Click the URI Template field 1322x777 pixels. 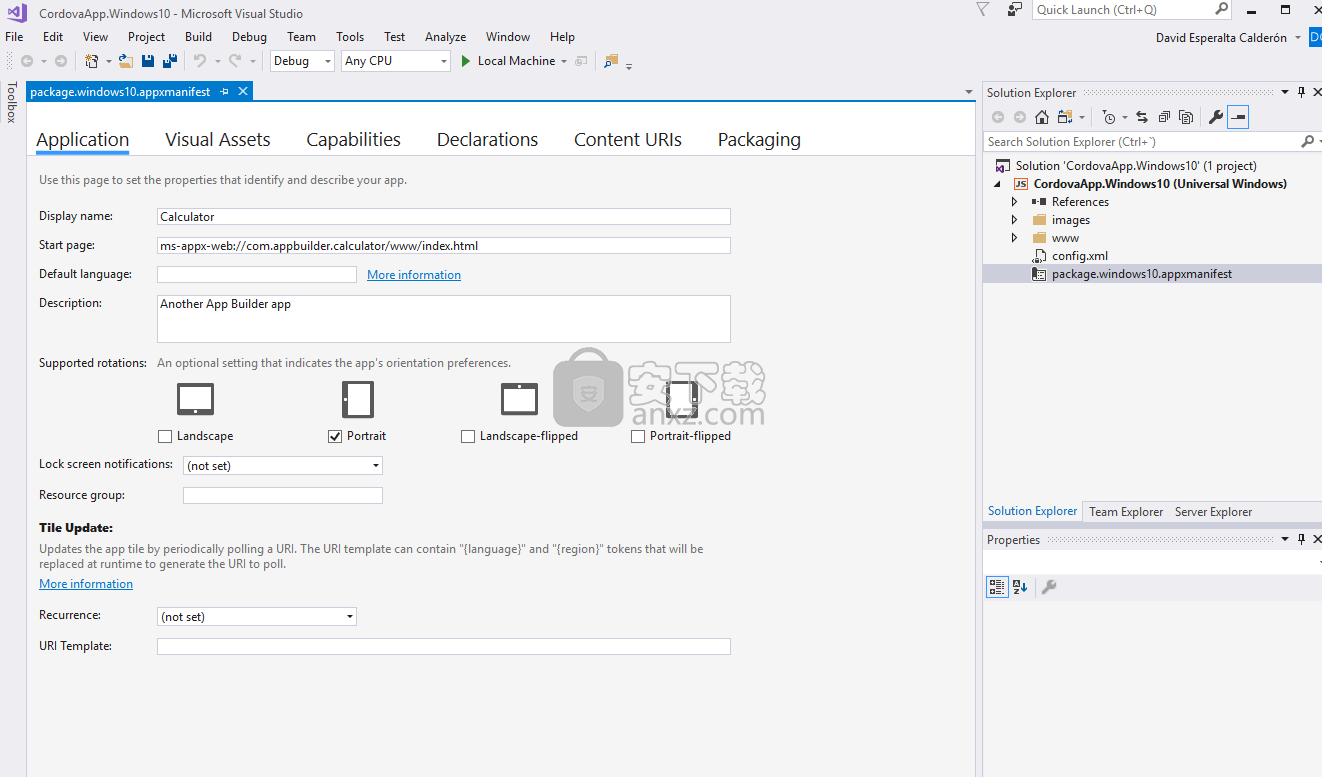click(444, 646)
